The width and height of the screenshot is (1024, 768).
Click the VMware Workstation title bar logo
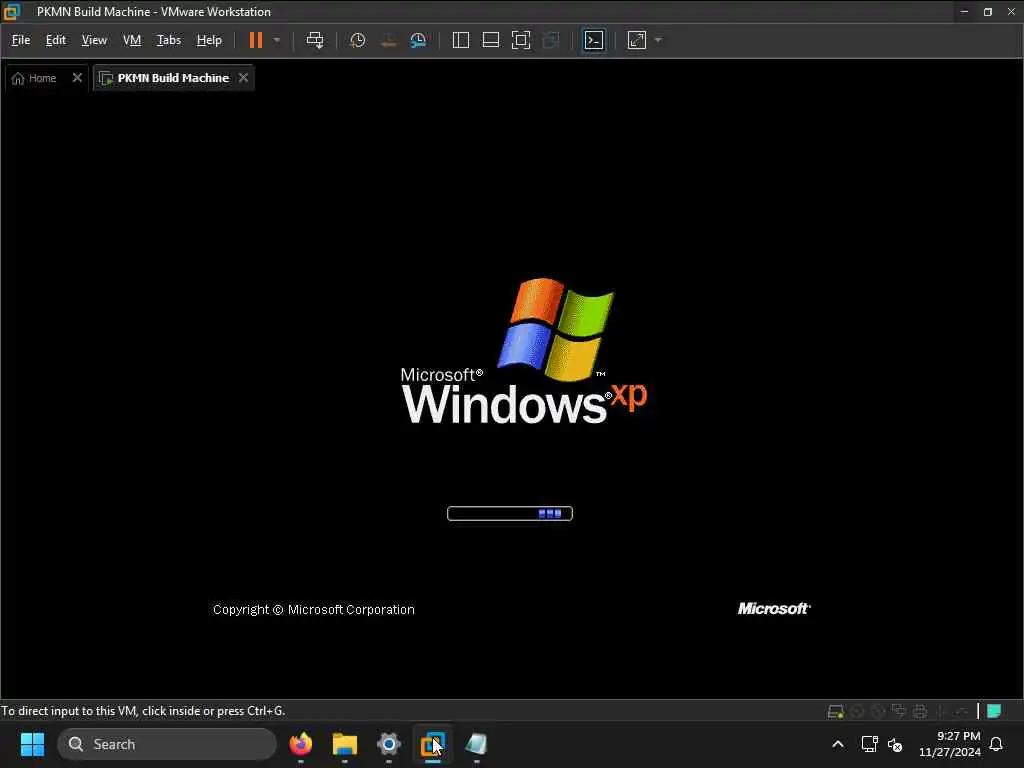point(12,12)
